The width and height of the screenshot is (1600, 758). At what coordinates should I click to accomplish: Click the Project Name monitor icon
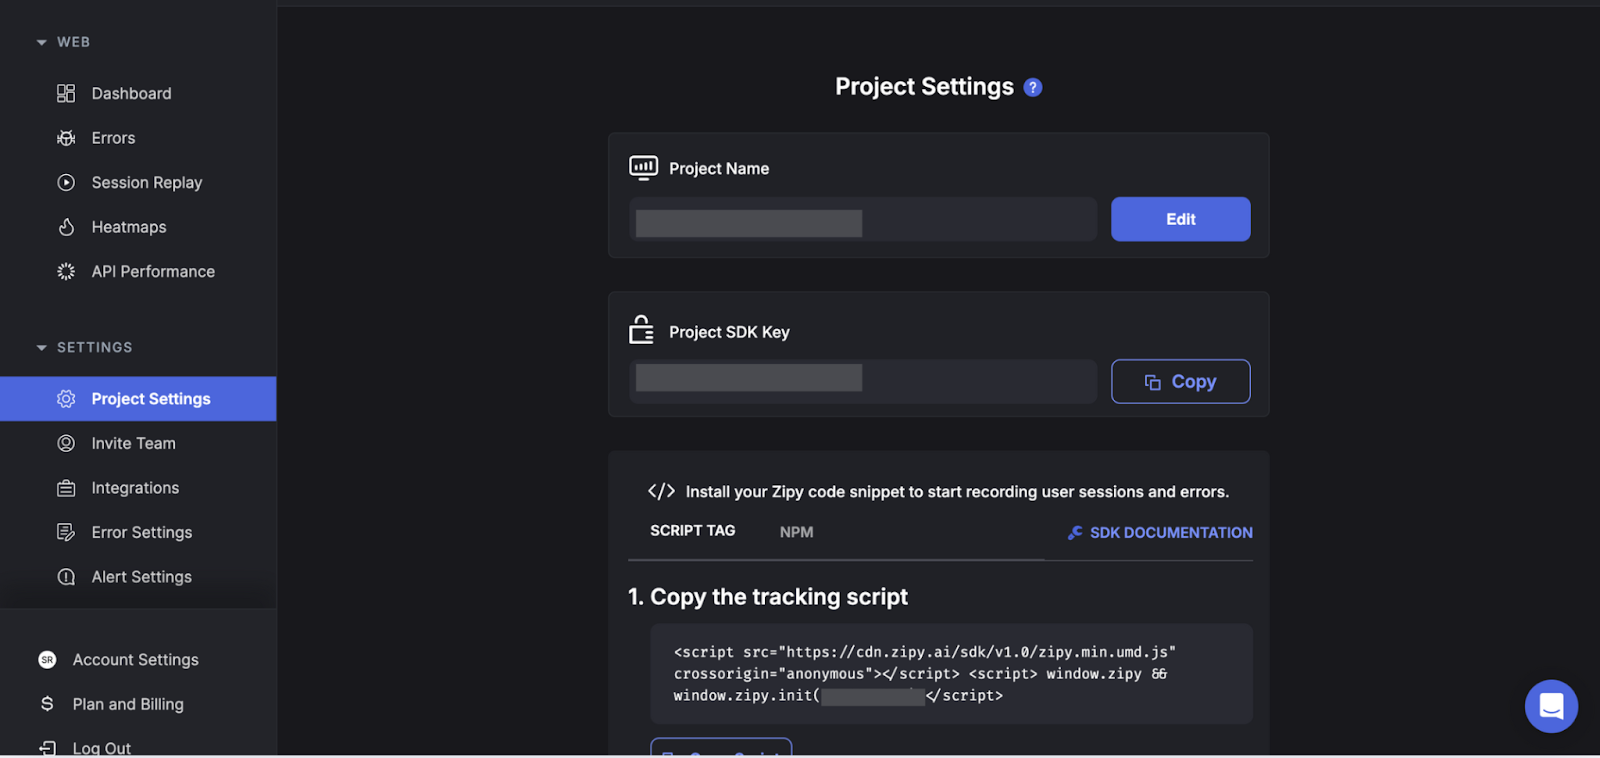pos(643,167)
